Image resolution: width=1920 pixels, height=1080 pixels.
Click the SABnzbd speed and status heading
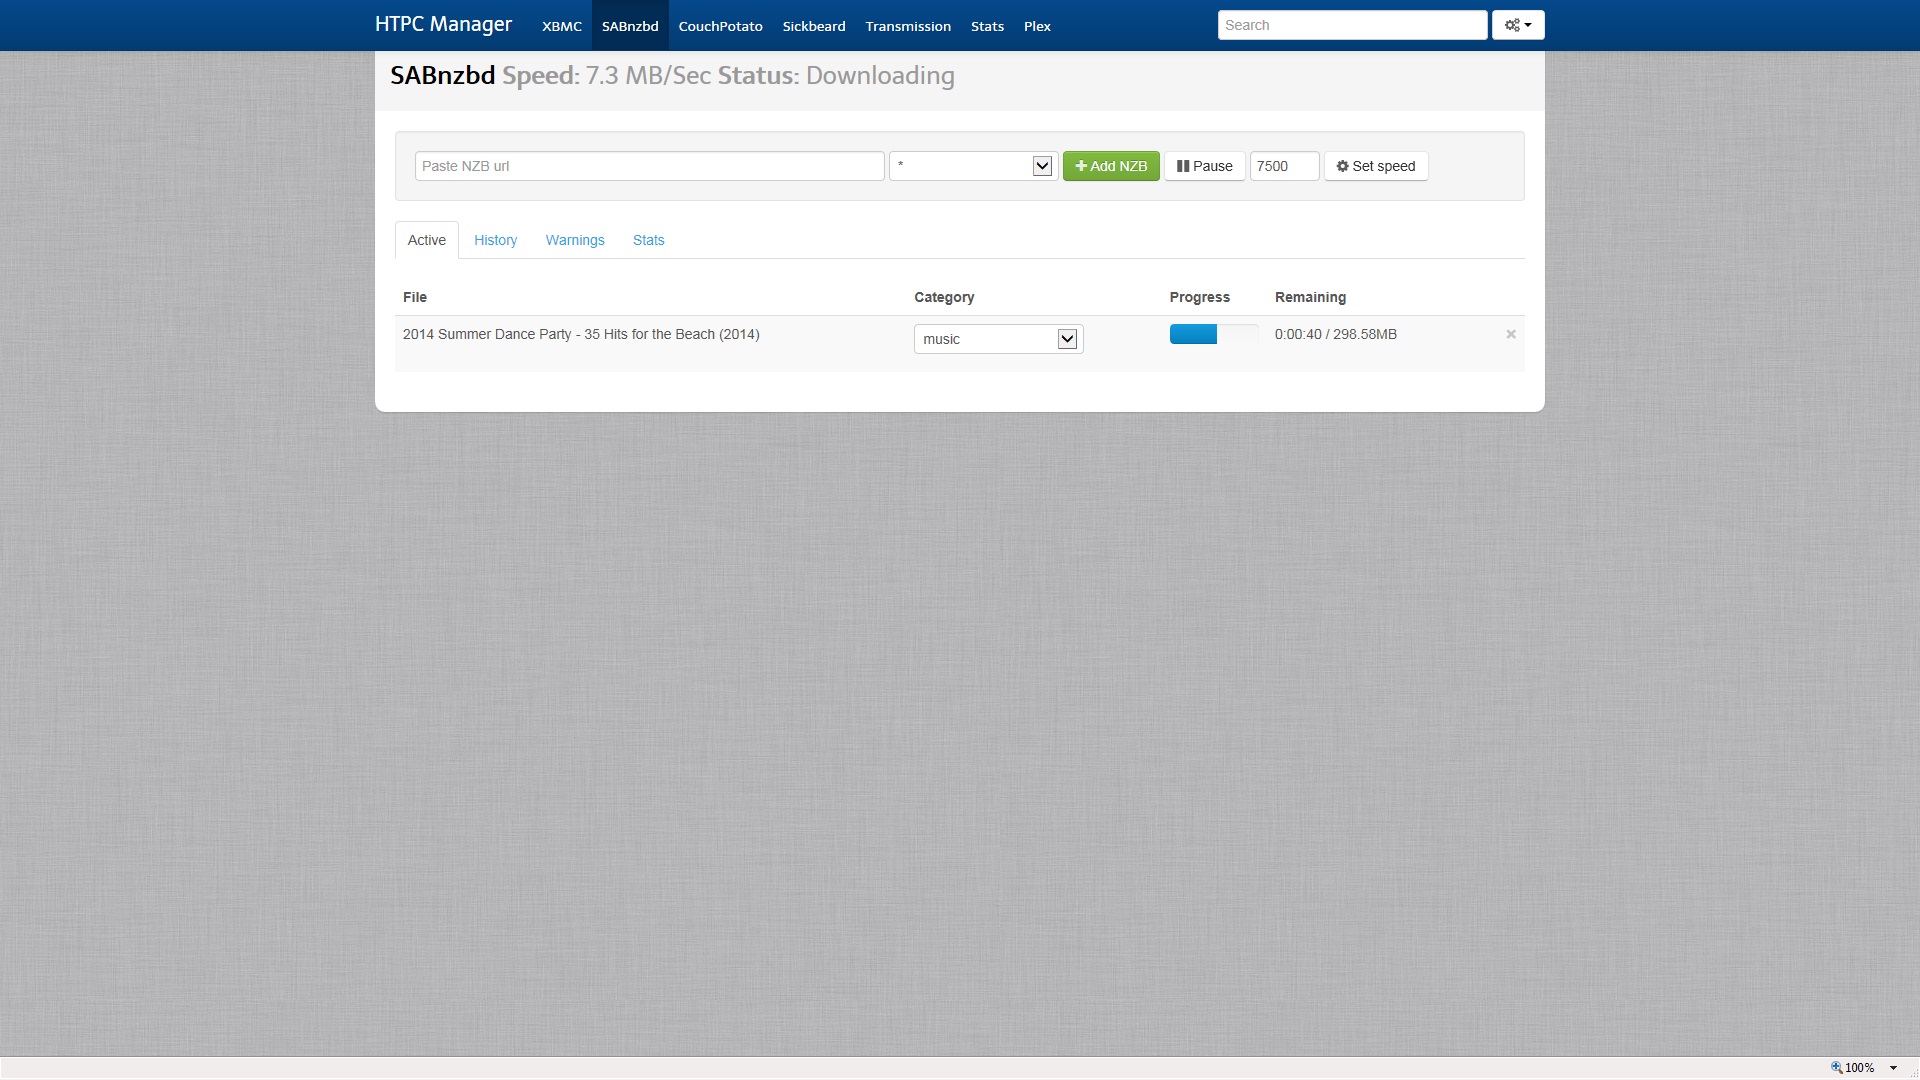click(x=672, y=76)
